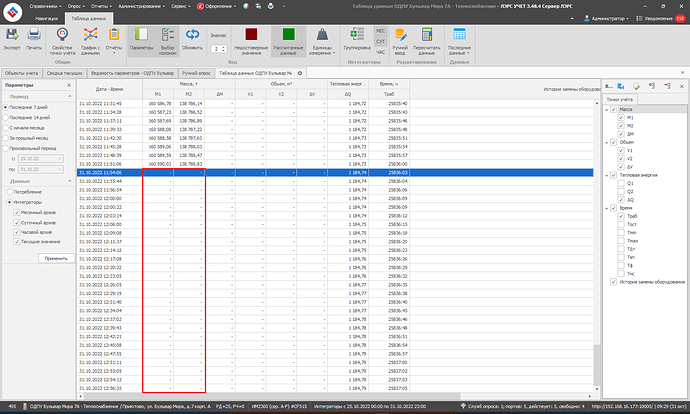This screenshot has height=414, width=690.
Task: Open the Сервис menu
Action: click(180, 6)
